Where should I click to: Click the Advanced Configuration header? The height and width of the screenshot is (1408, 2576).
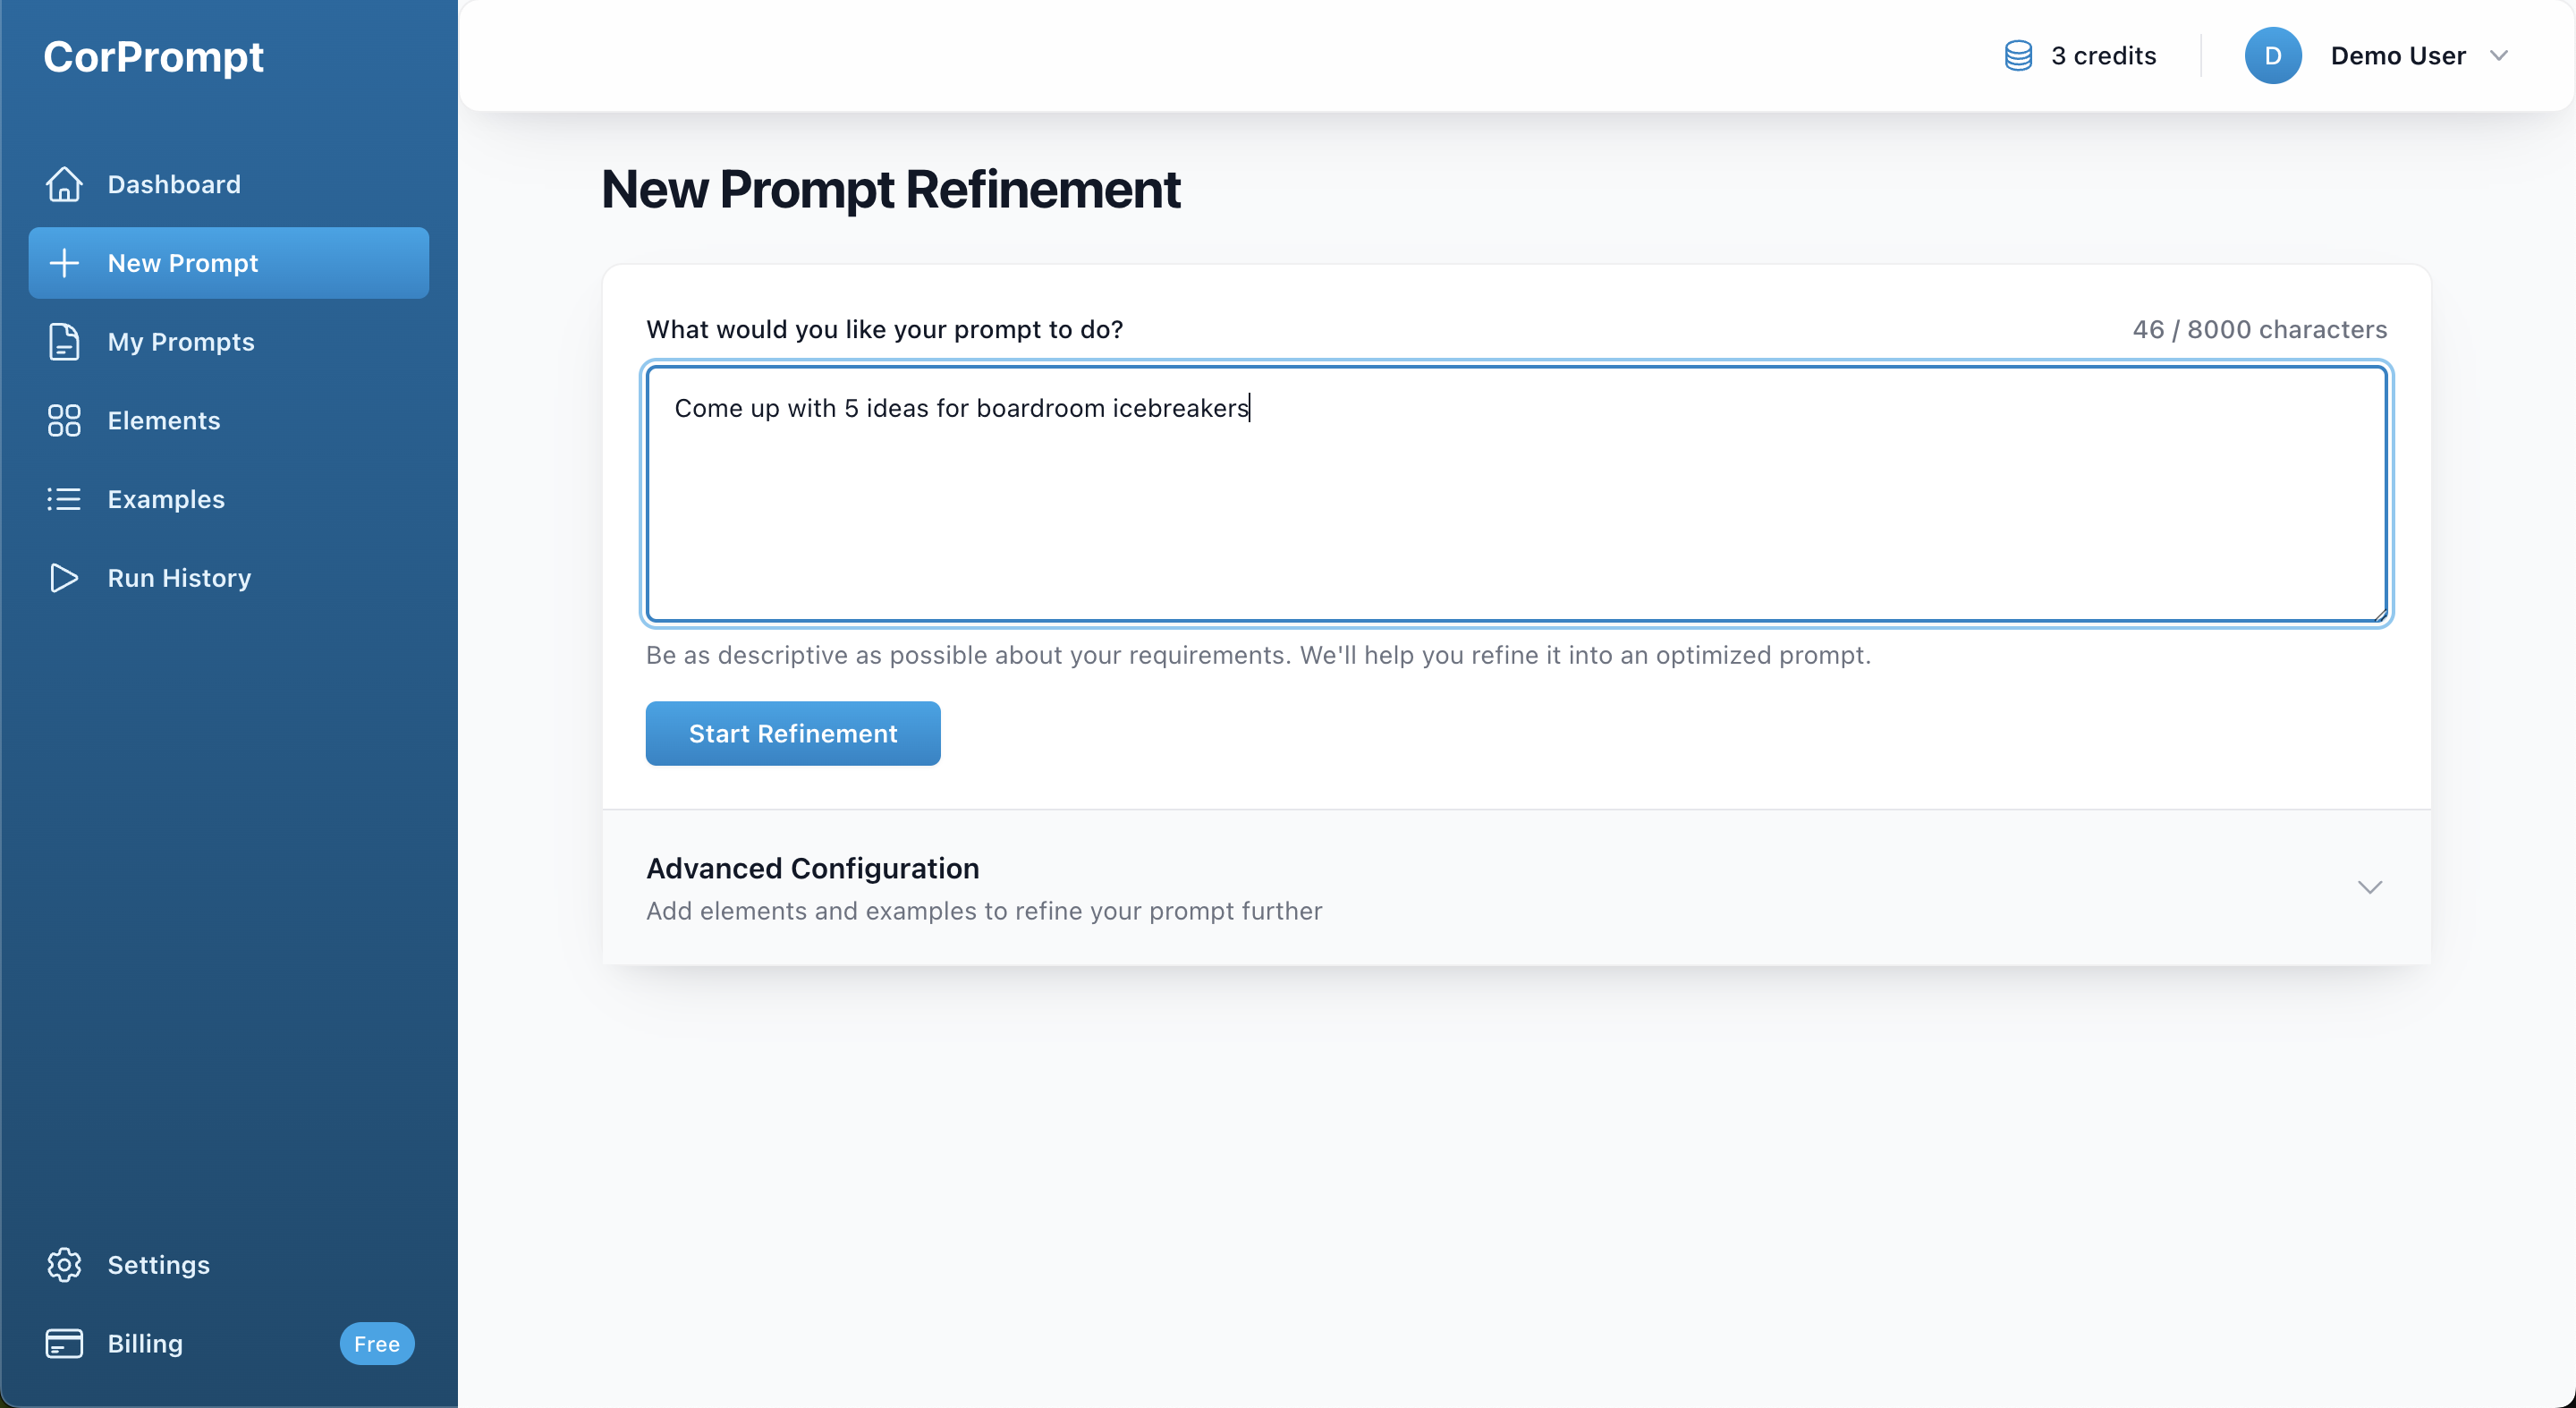[812, 868]
